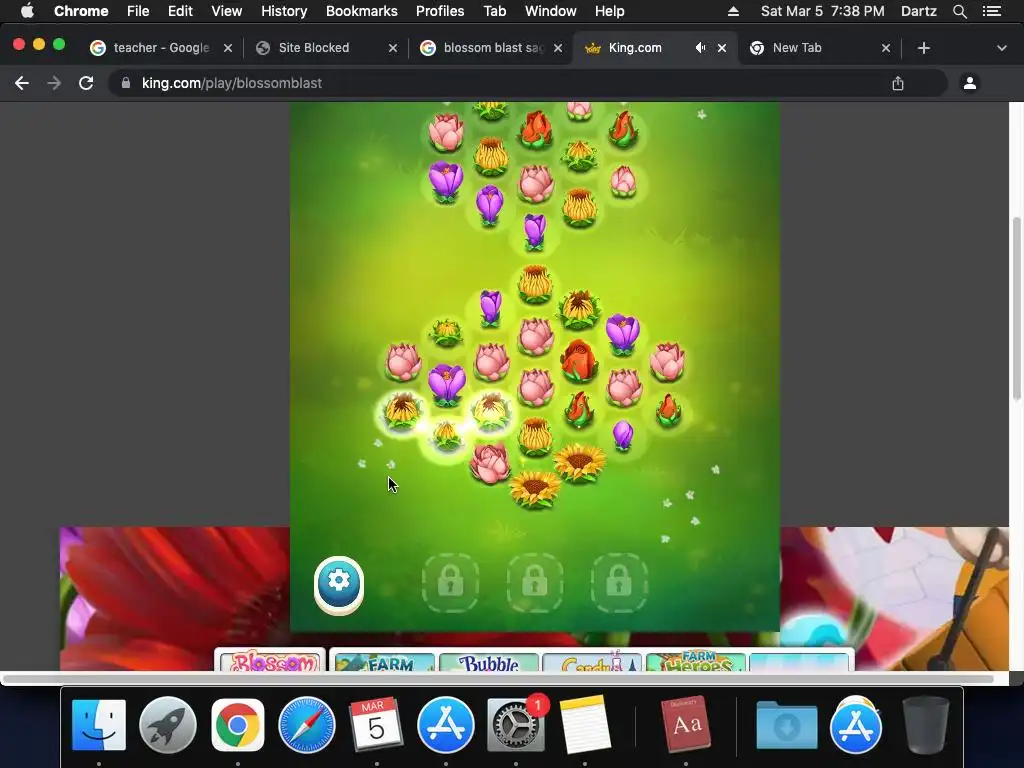
Task: Open Spotlight search magnifier icon
Action: 959,11
